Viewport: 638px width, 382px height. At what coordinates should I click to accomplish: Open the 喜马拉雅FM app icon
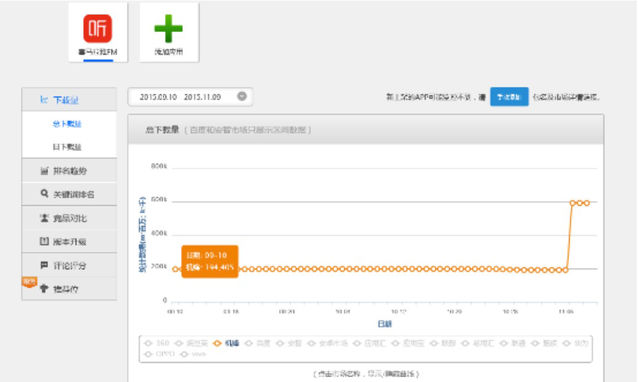pyautogui.click(x=98, y=28)
